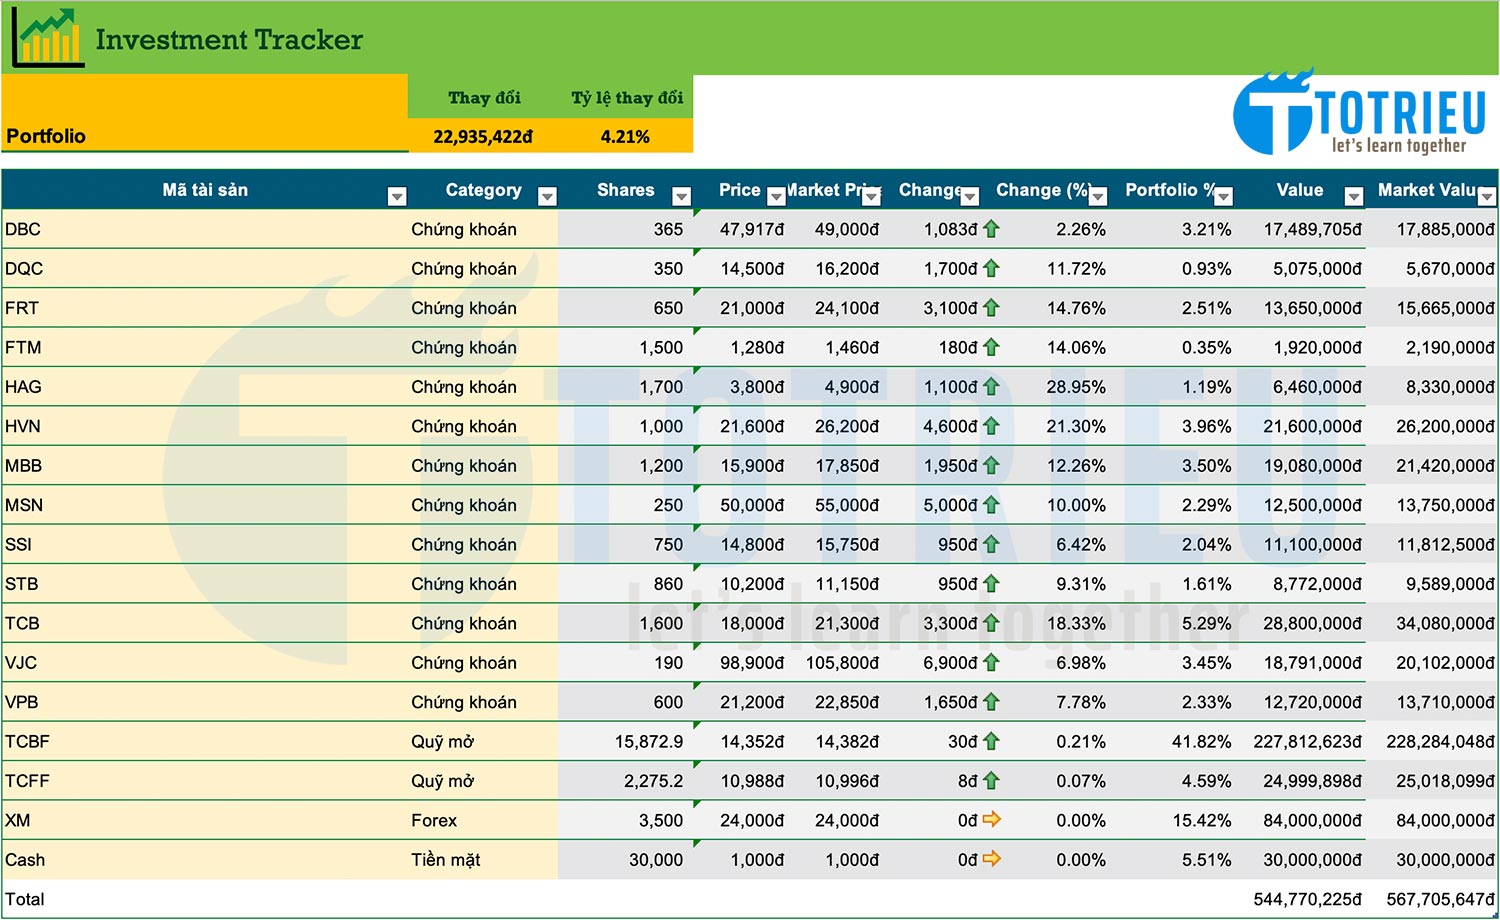
Task: Select the Portfolio change value 22,935,422đ
Action: click(483, 137)
